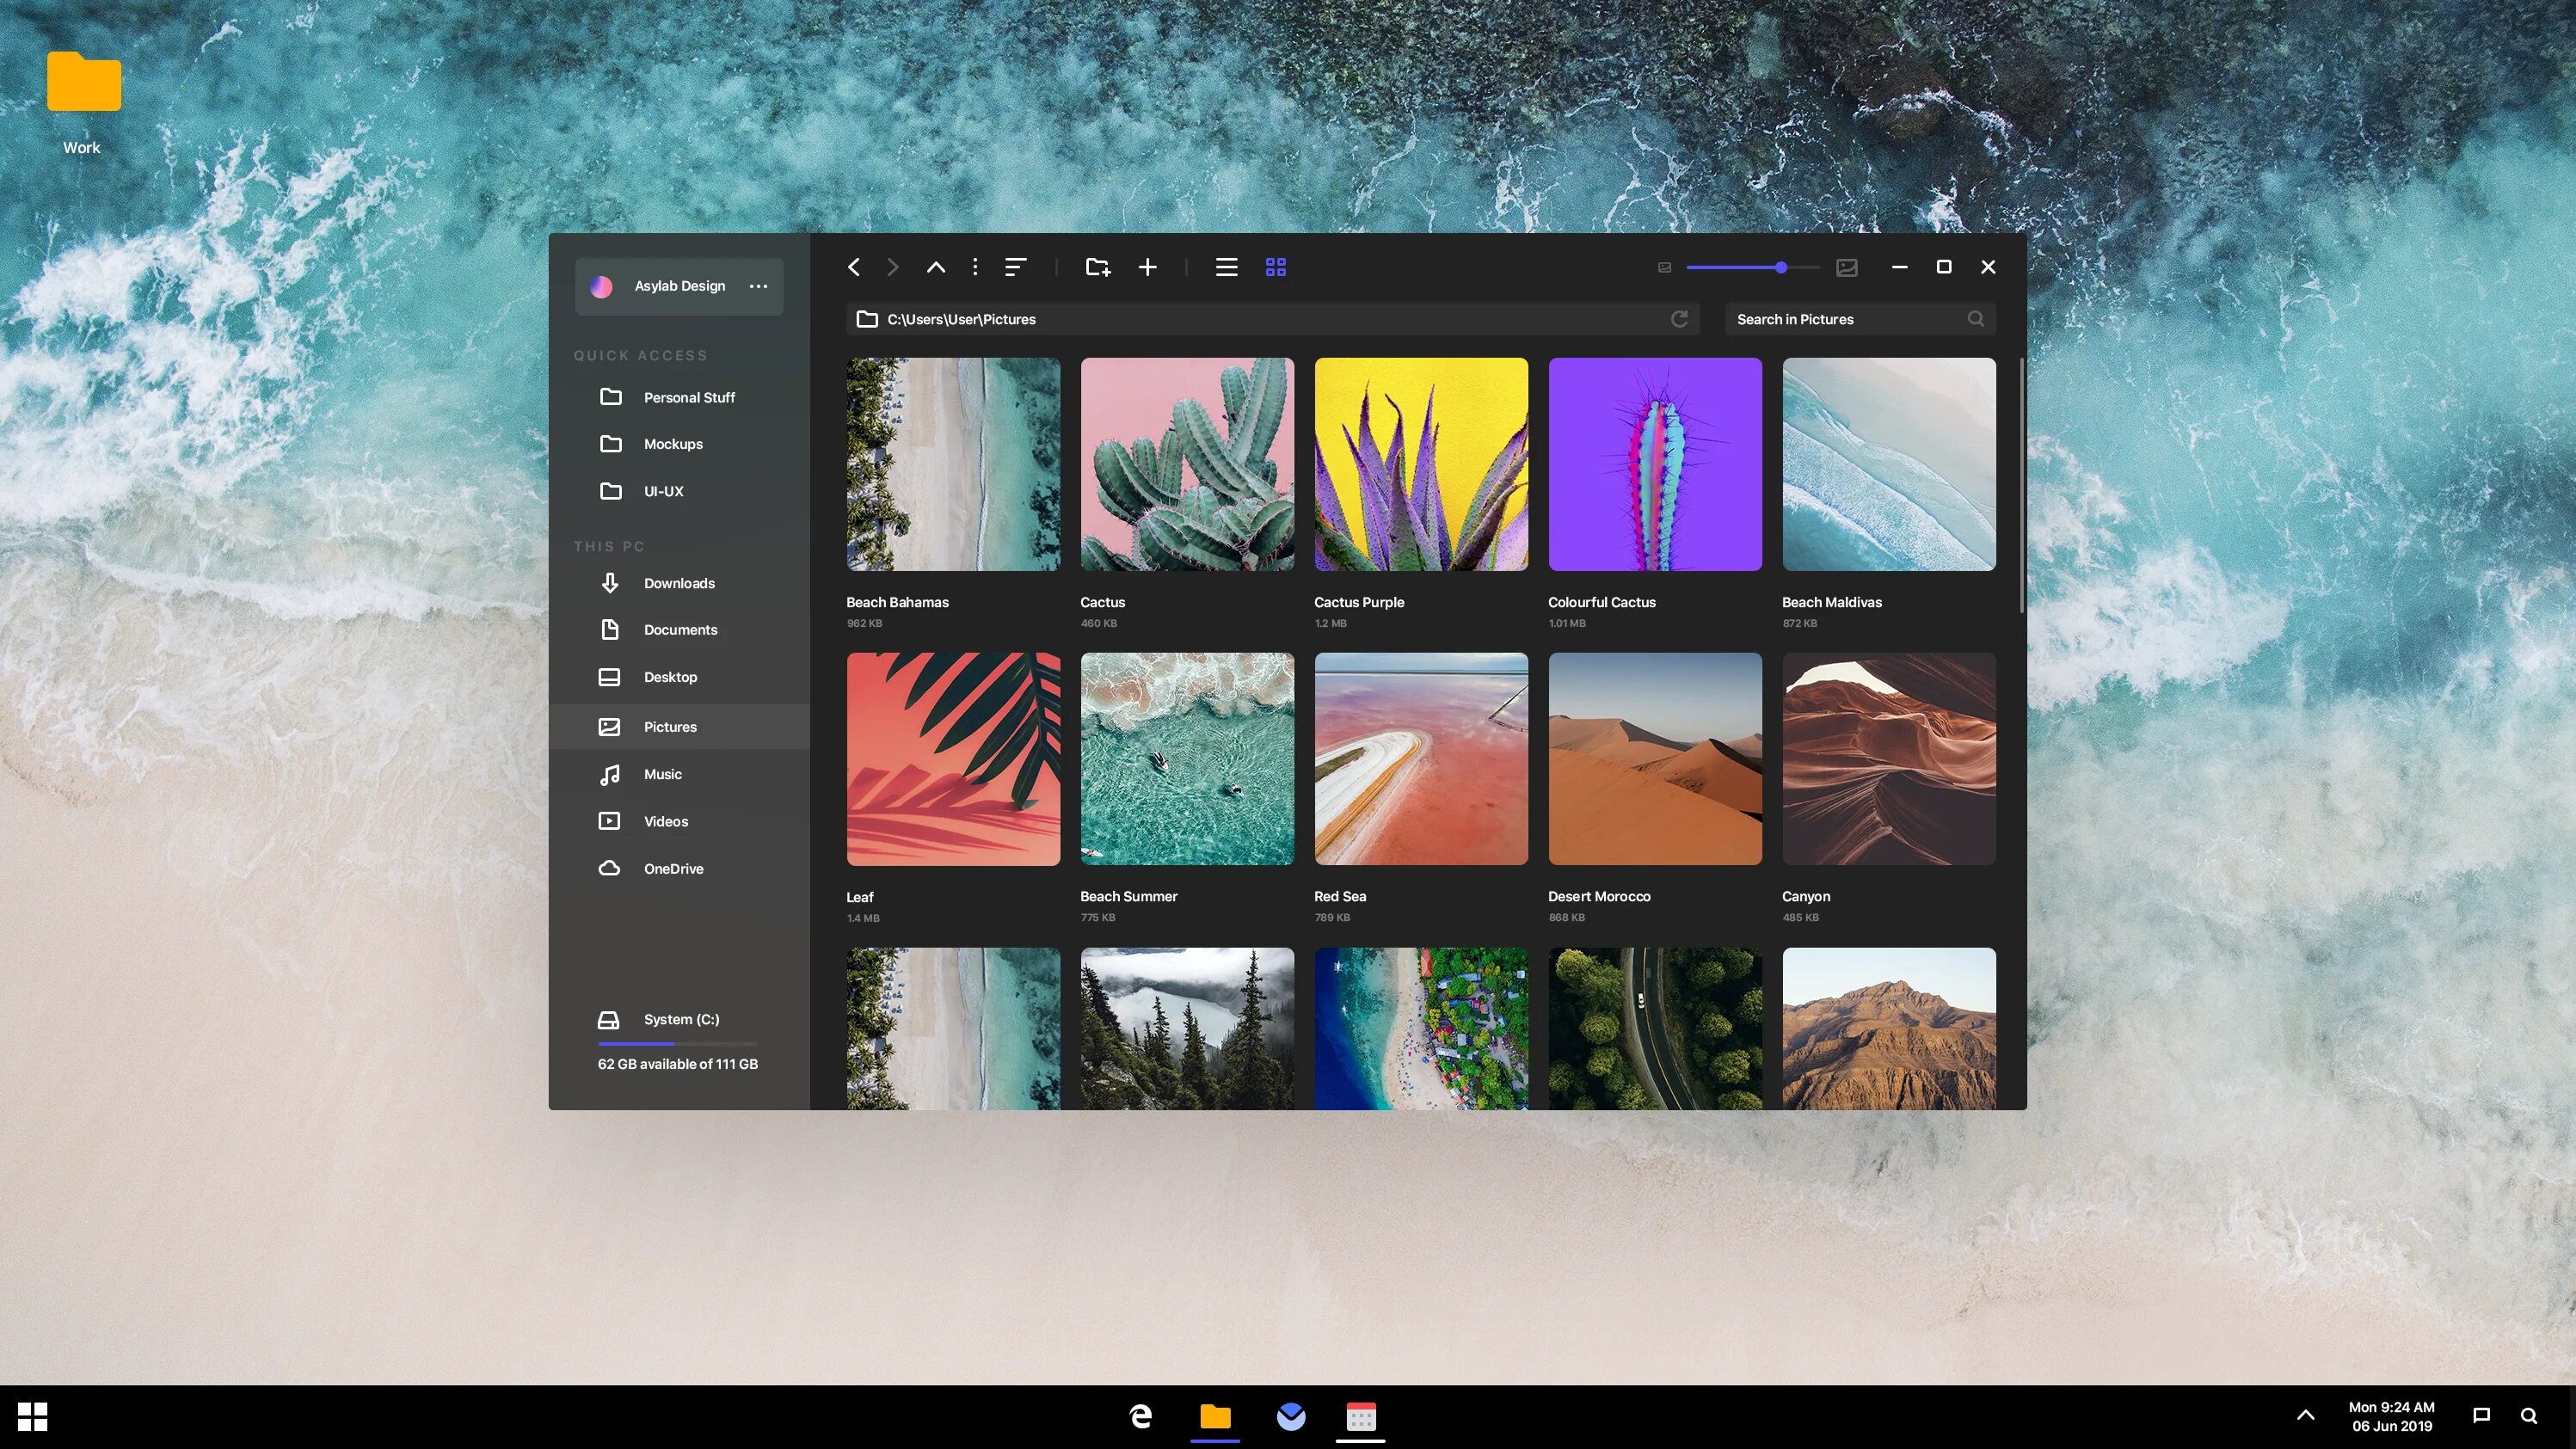Open the Personal Stuff quick access folder
Screen dimensions: 2576x1449
[x=688, y=397]
